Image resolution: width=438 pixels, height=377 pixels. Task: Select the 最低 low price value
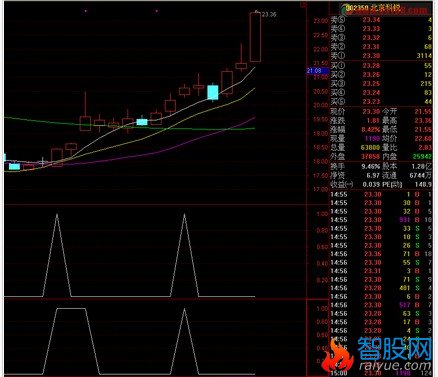coord(423,130)
